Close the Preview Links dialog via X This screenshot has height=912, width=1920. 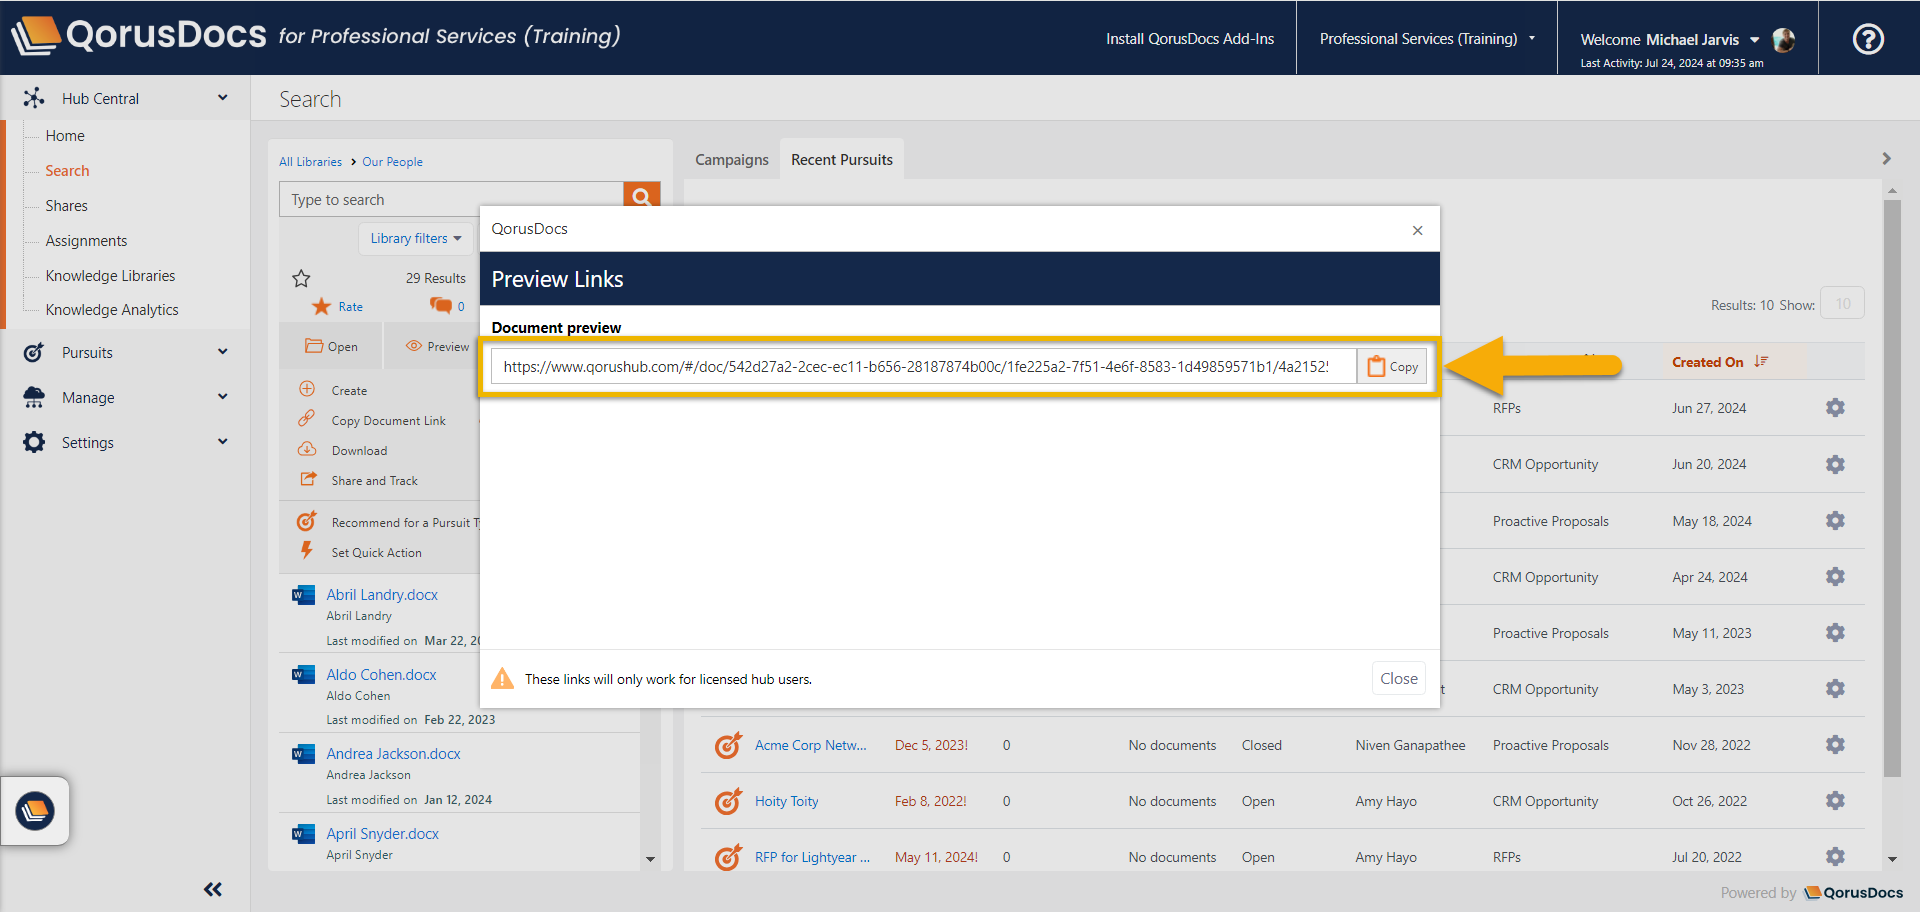tap(1417, 230)
